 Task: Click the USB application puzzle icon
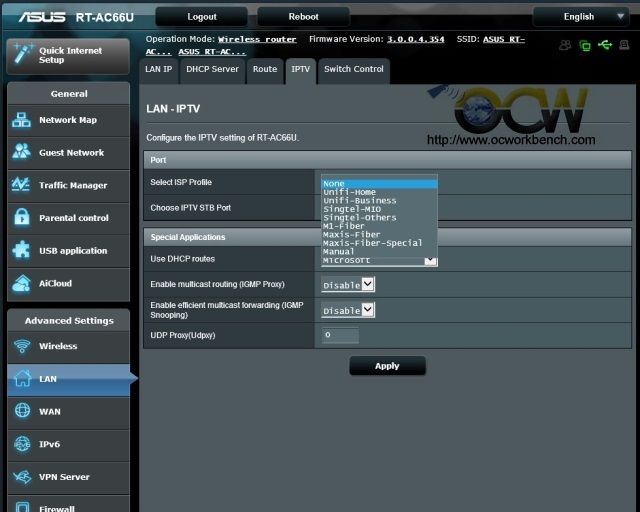pos(21,250)
